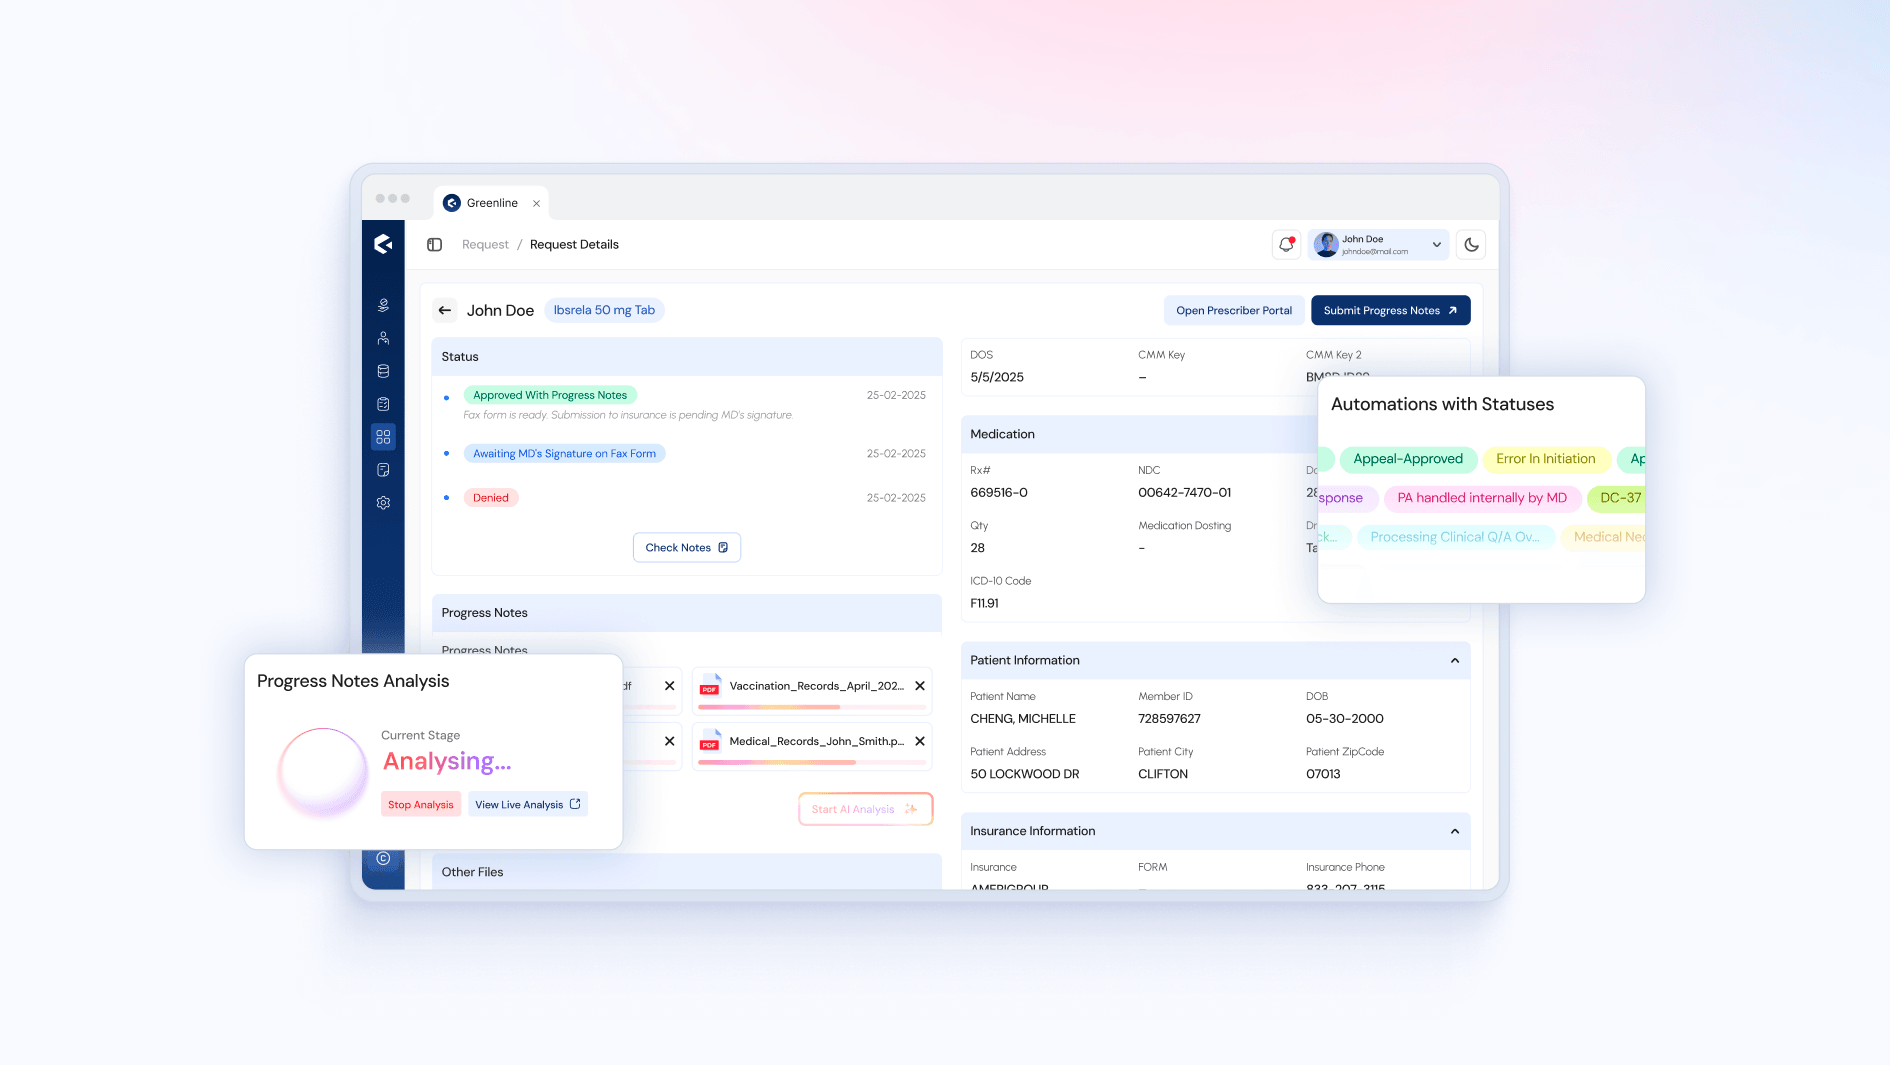Switch to dark mode with moon icon
Image resolution: width=1890 pixels, height=1065 pixels.
pyautogui.click(x=1471, y=244)
